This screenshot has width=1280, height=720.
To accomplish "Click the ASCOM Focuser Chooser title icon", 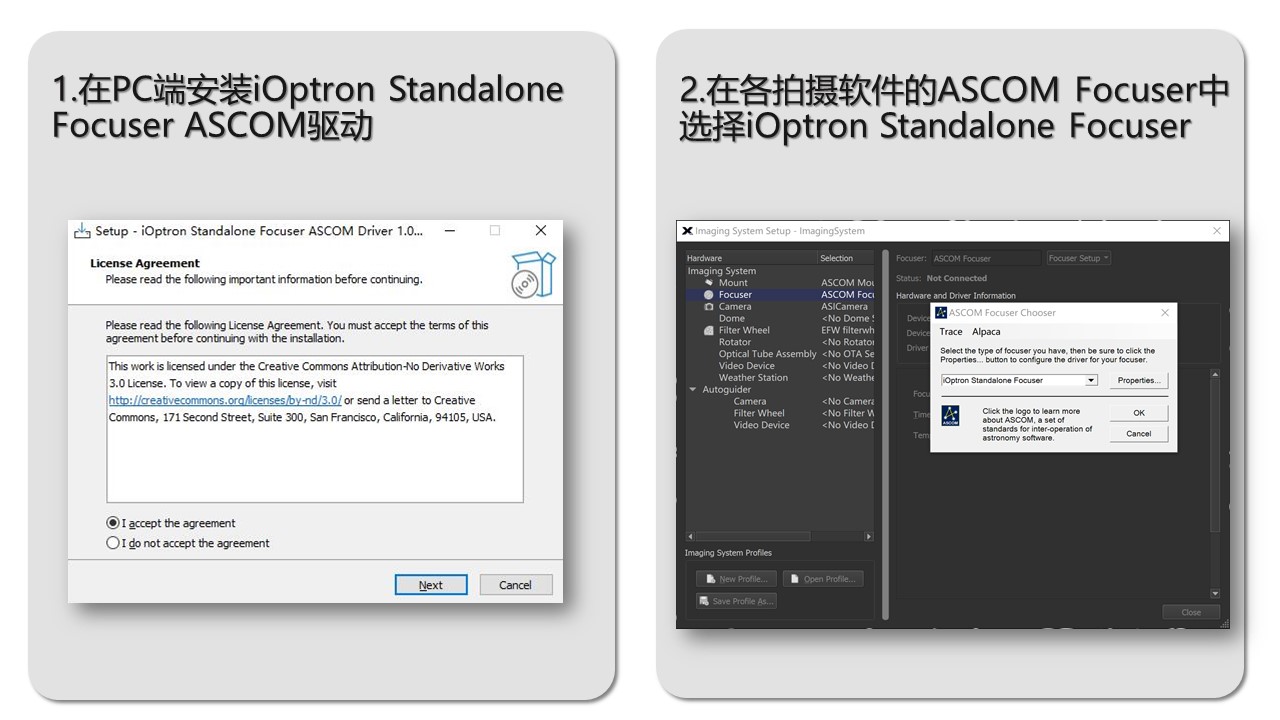I will click(941, 313).
